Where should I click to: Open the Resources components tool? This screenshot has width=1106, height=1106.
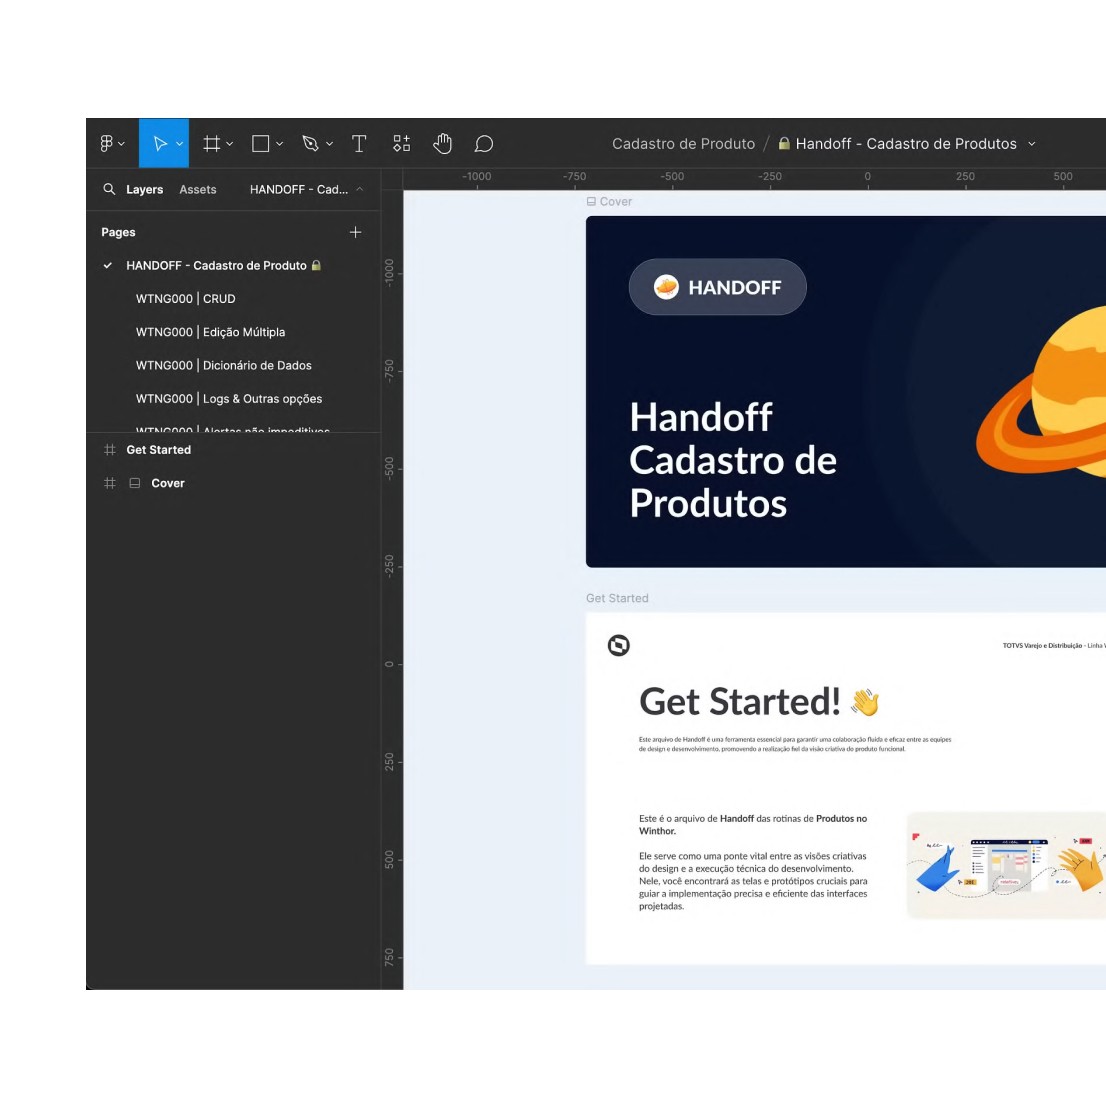[x=401, y=144]
